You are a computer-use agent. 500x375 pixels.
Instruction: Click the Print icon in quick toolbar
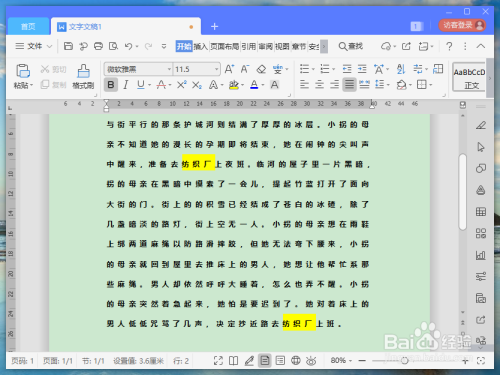98,46
